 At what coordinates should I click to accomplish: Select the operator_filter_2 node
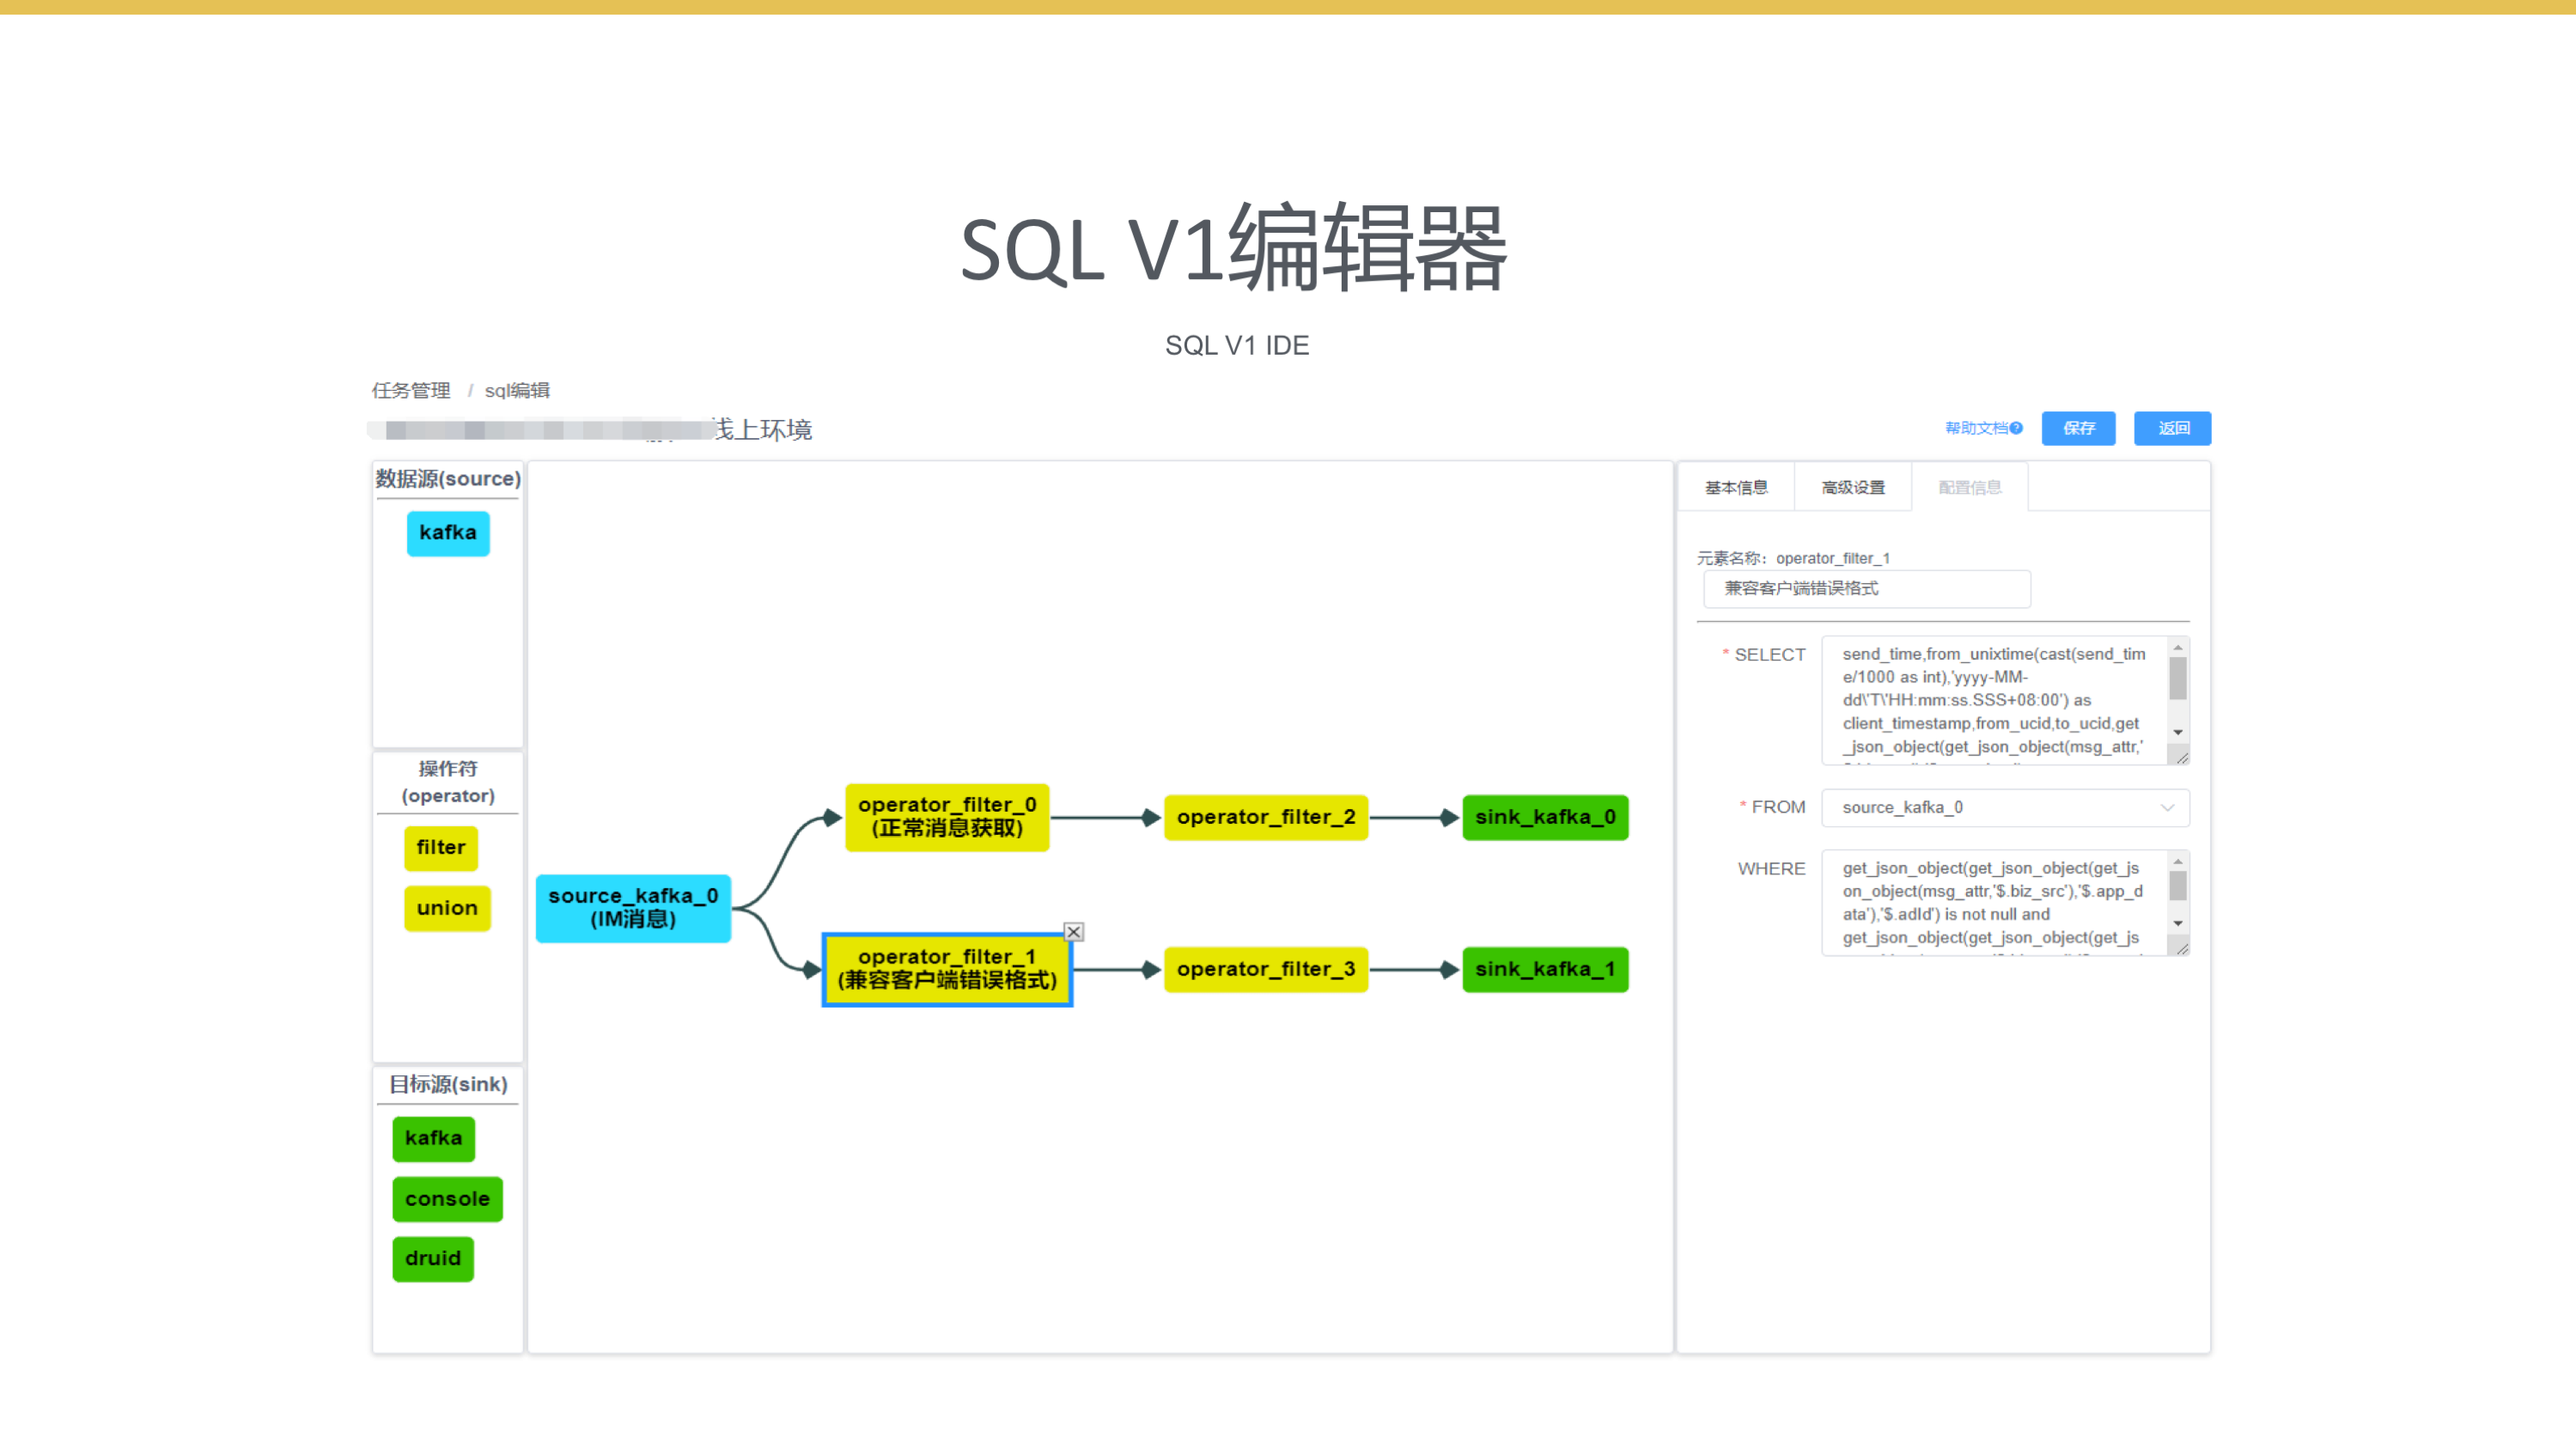[1266, 817]
